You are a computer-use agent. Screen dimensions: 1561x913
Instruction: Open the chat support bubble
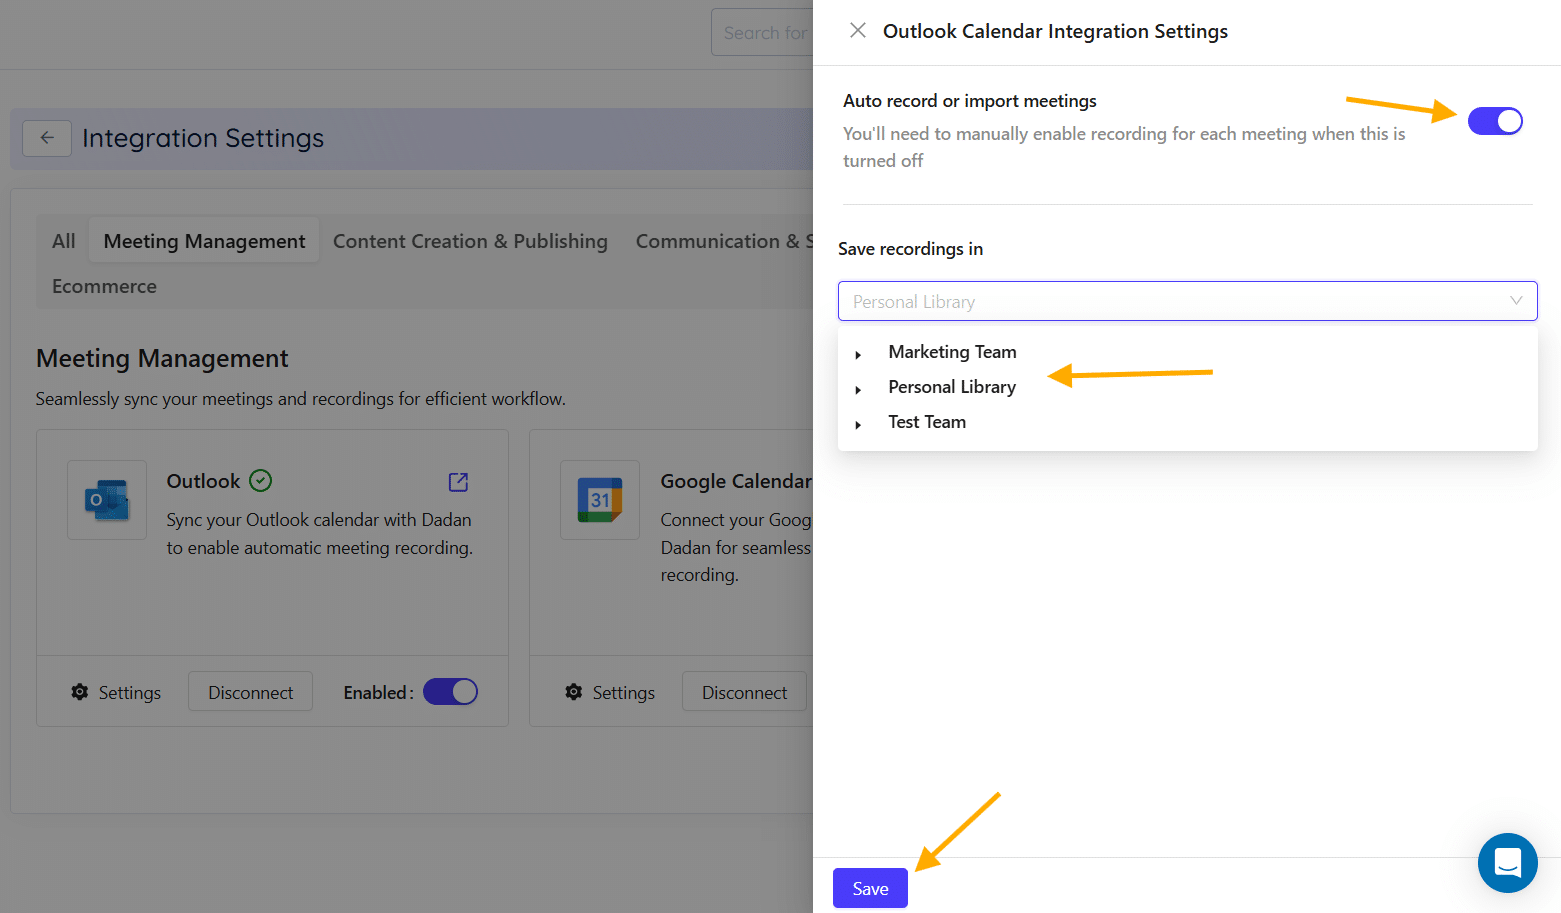click(1507, 862)
